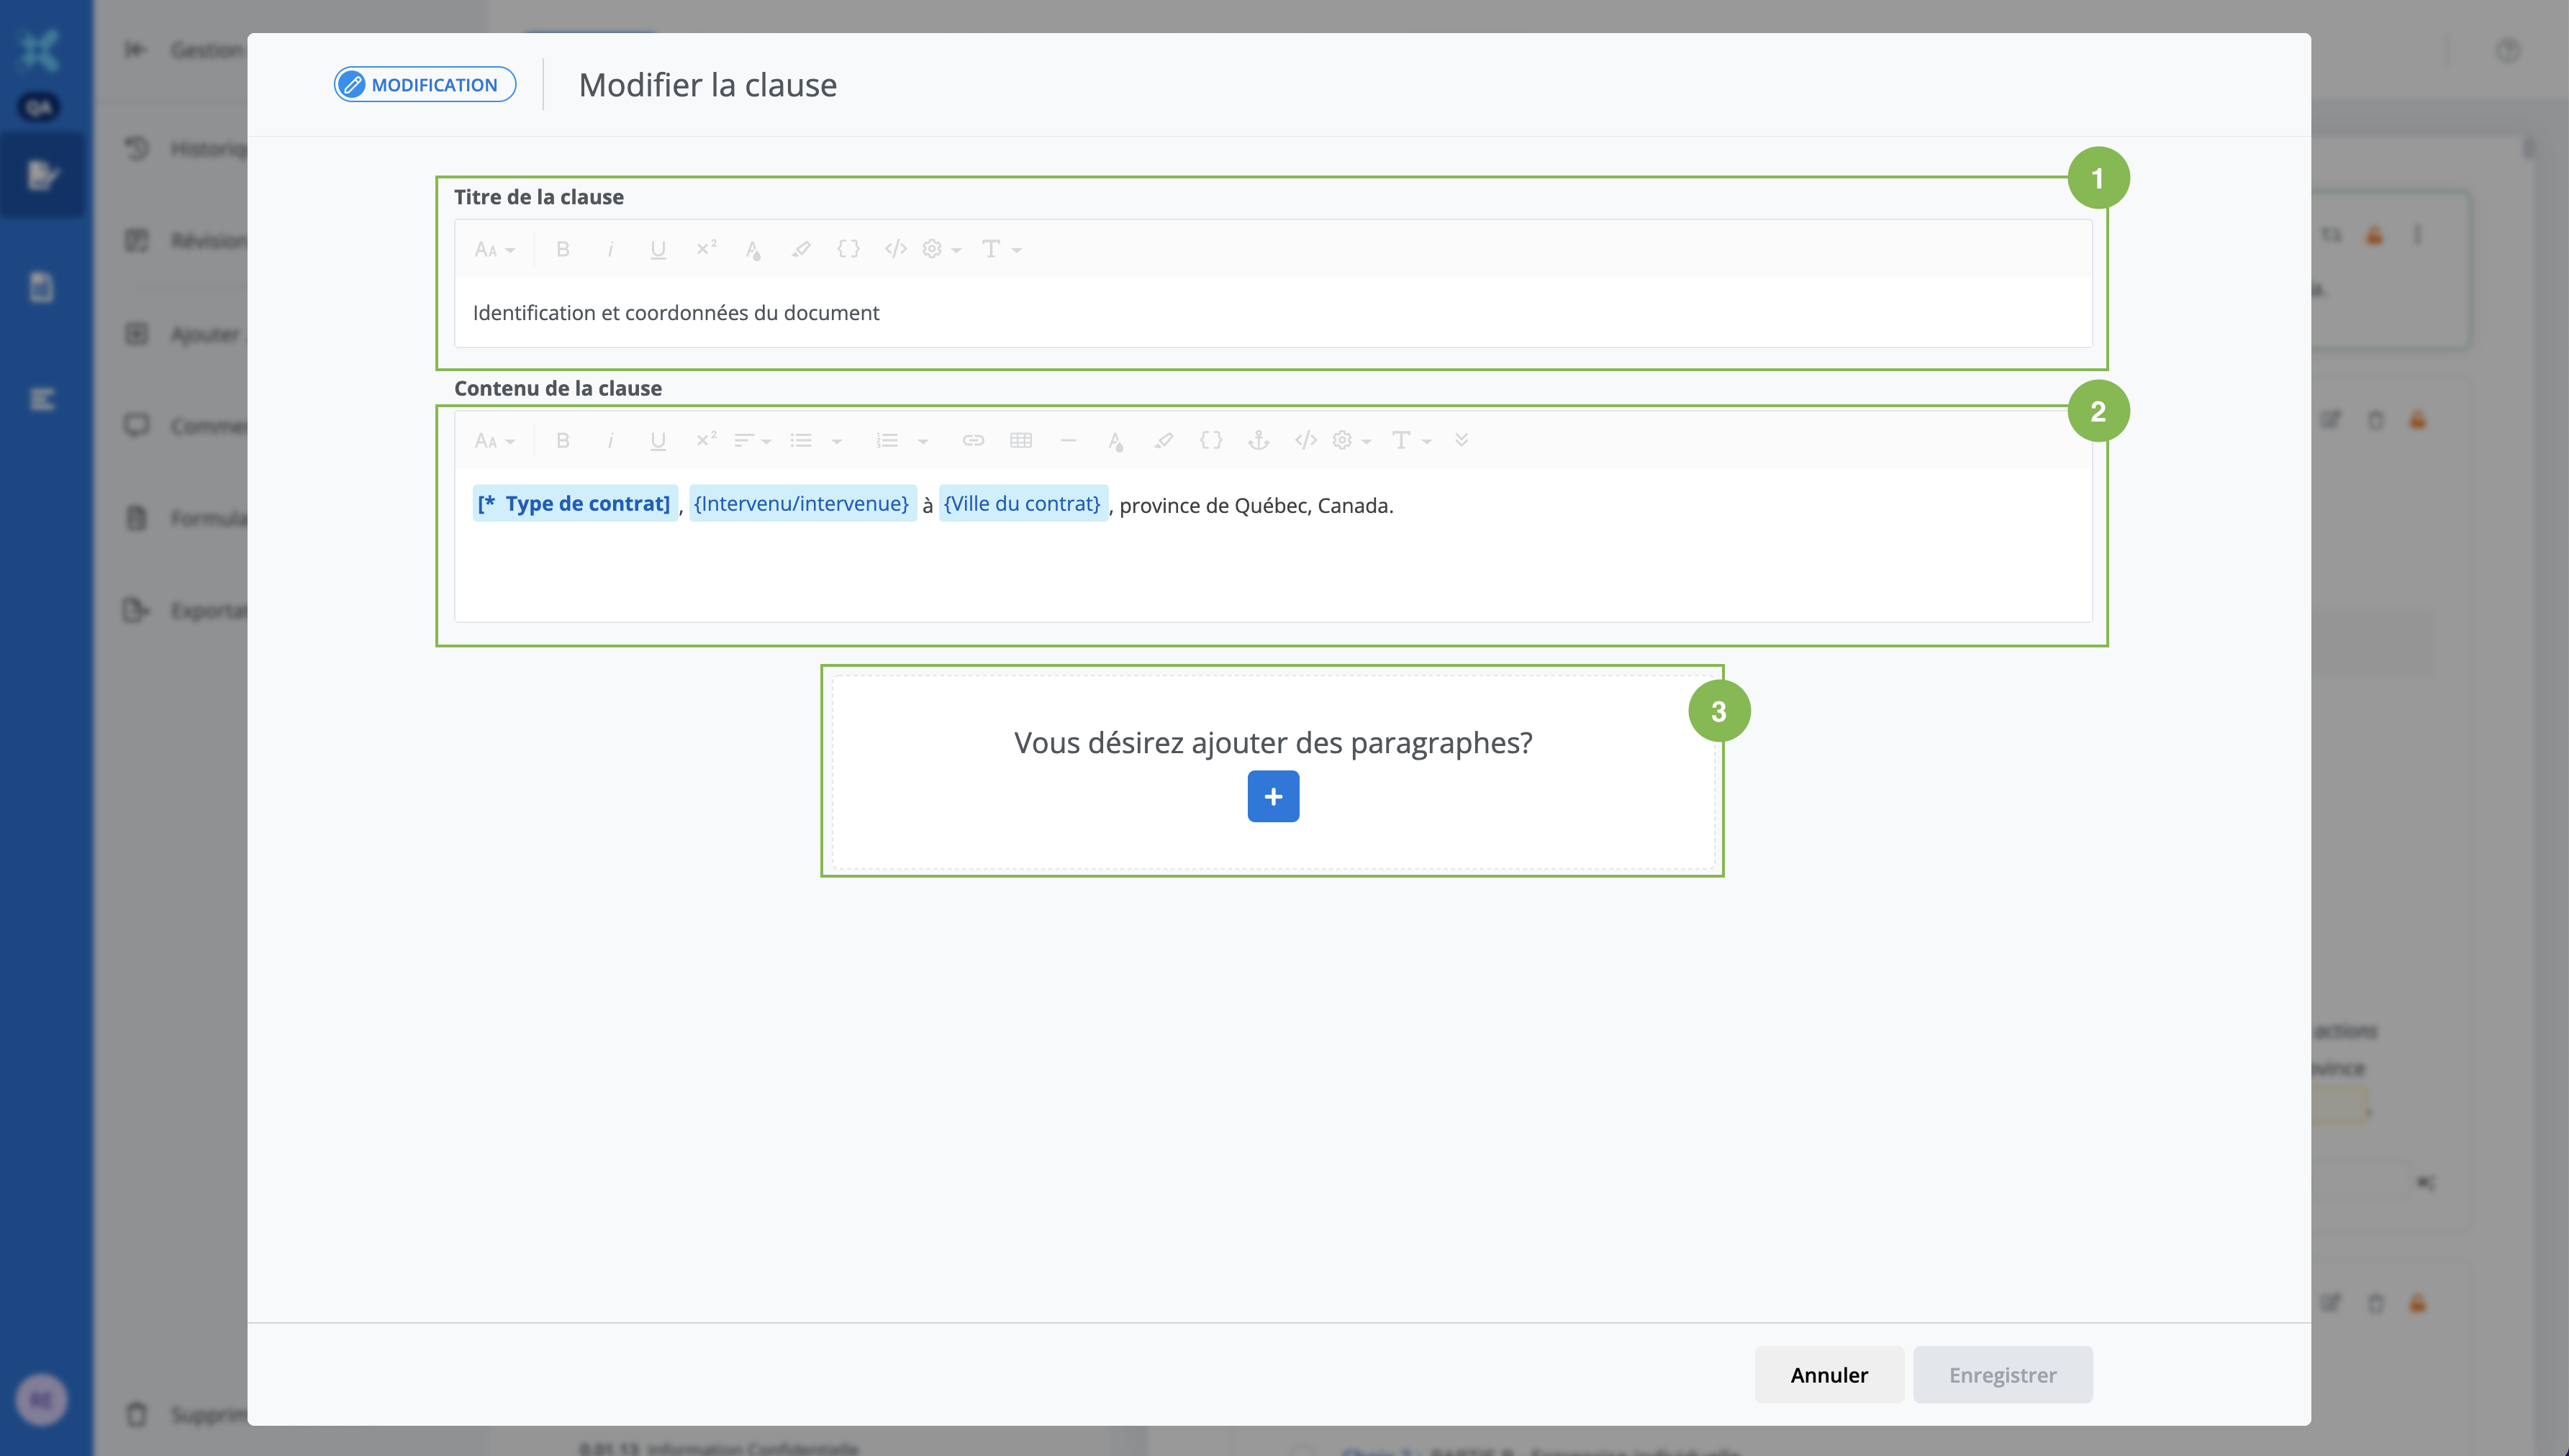The height and width of the screenshot is (1456, 2569).
Task: Click curly braces icon in title toolbar
Action: (x=848, y=249)
